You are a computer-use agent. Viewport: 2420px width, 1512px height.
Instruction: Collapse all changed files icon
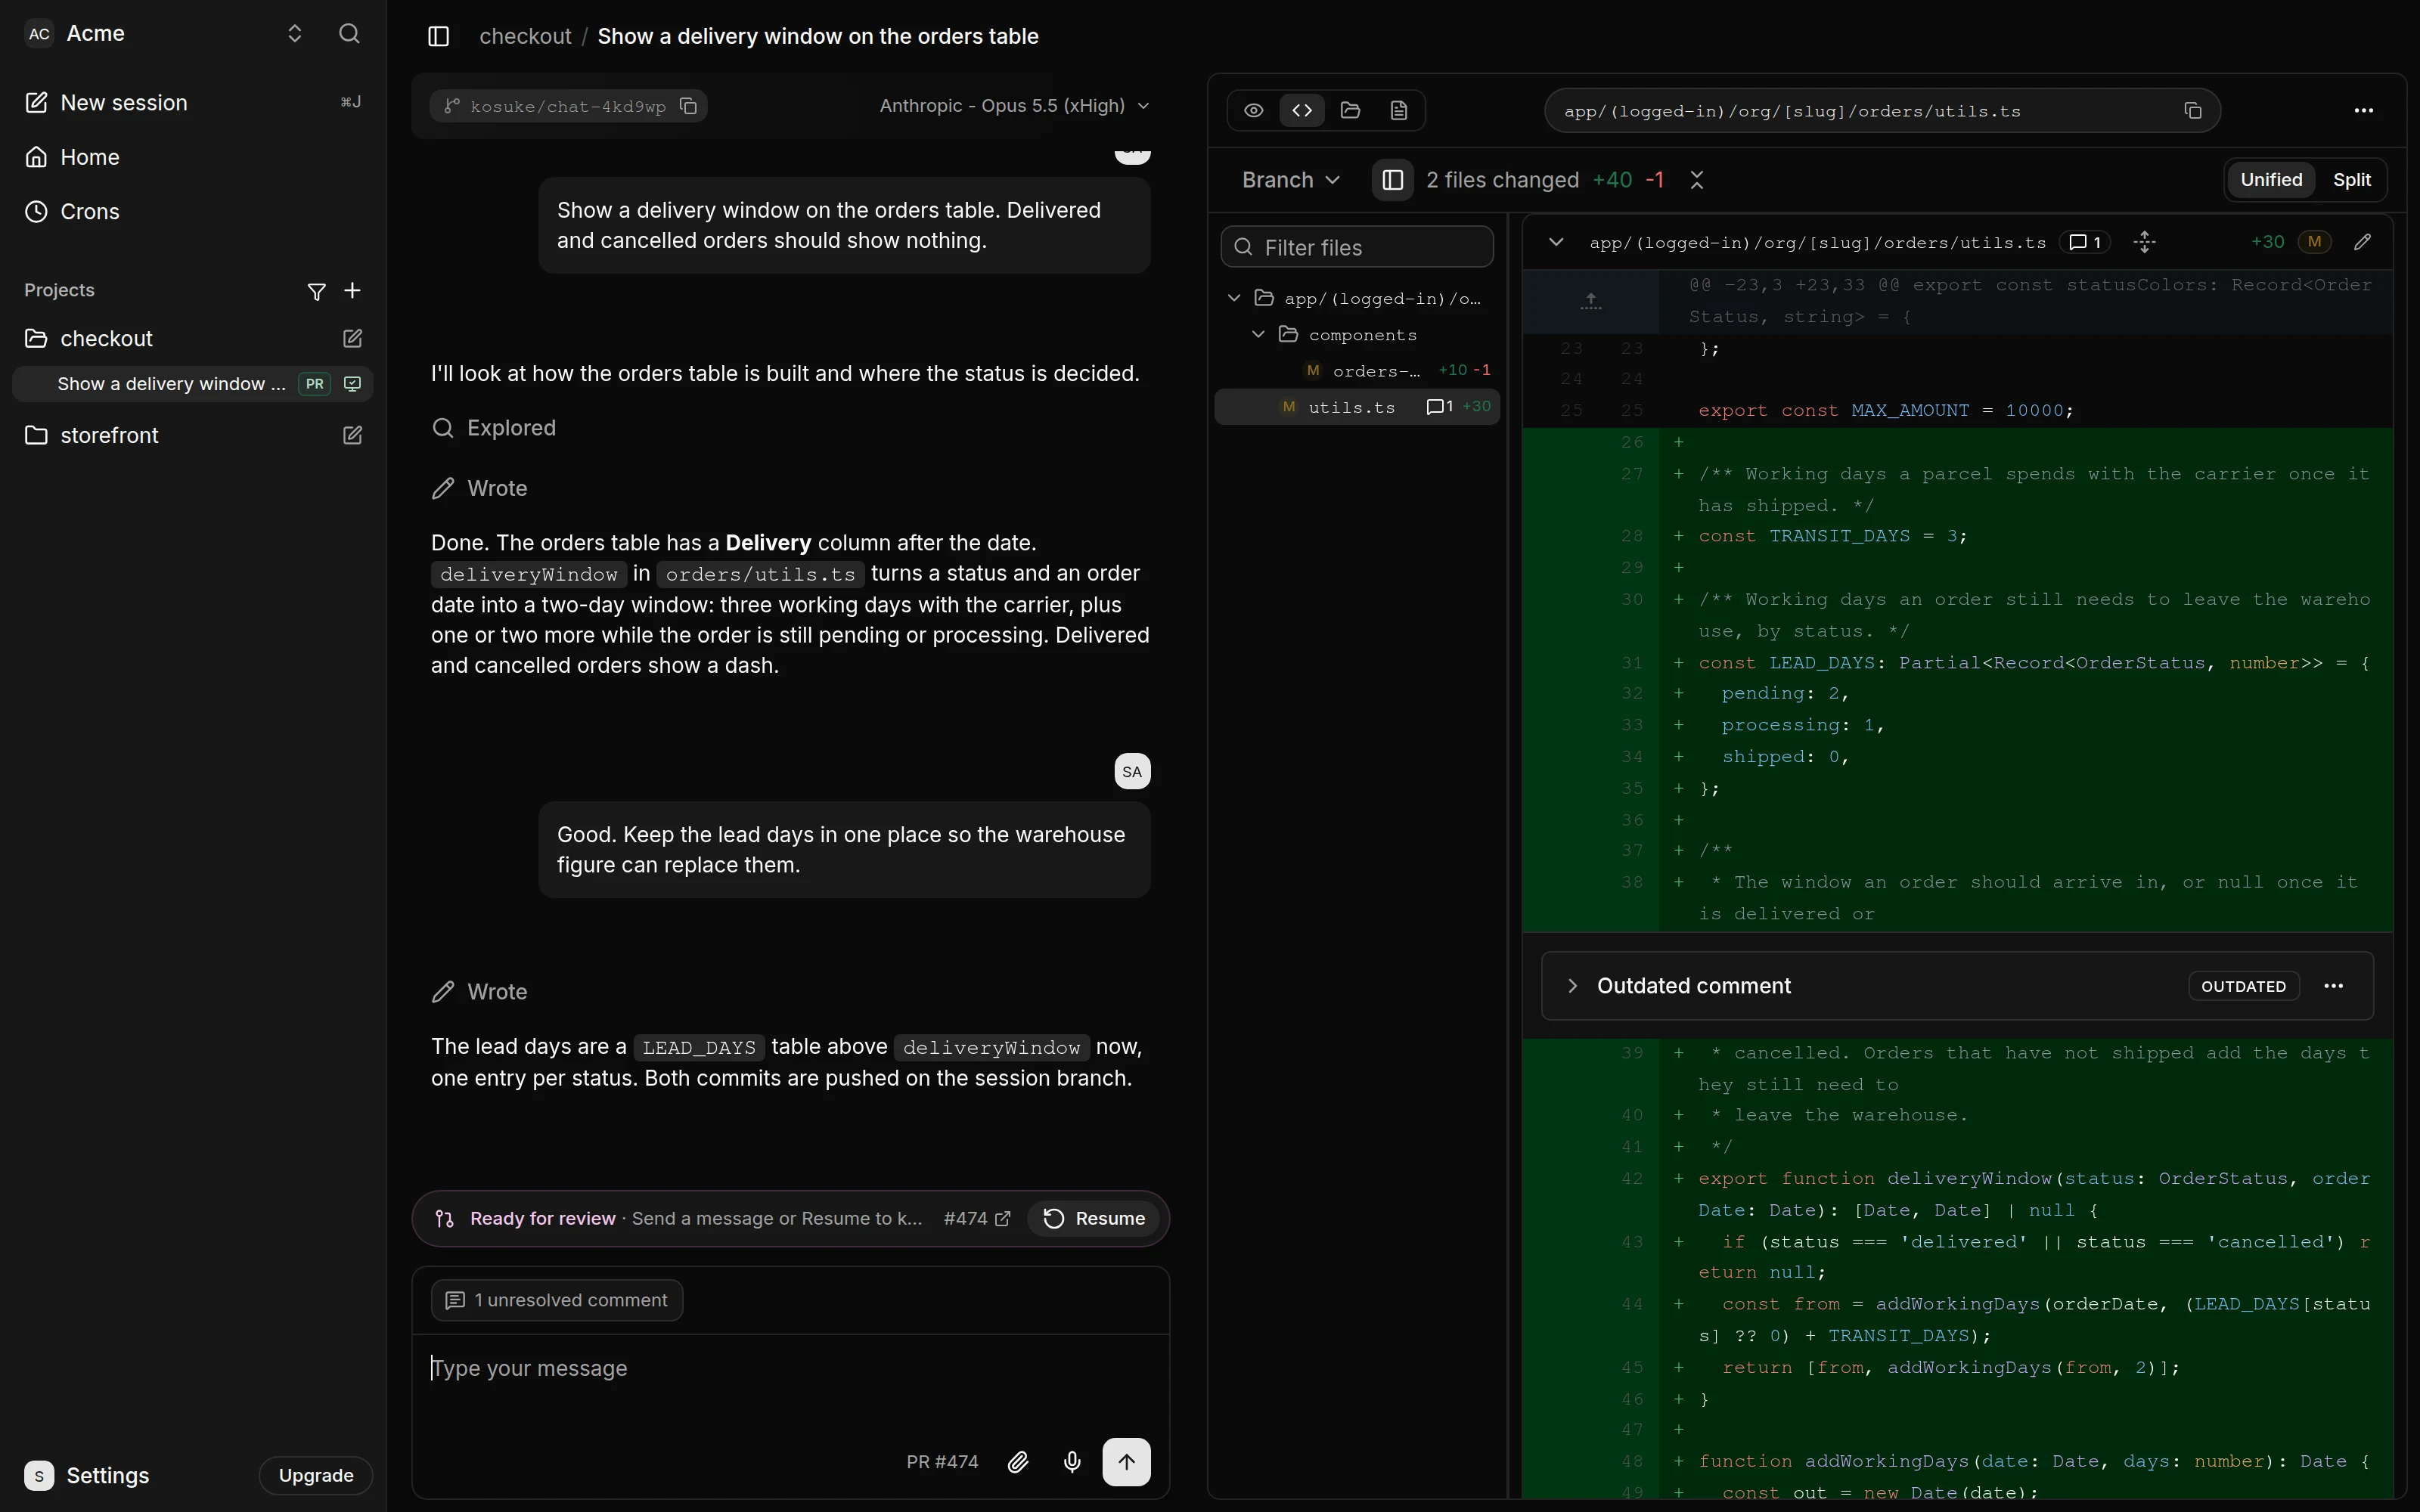coord(1697,180)
